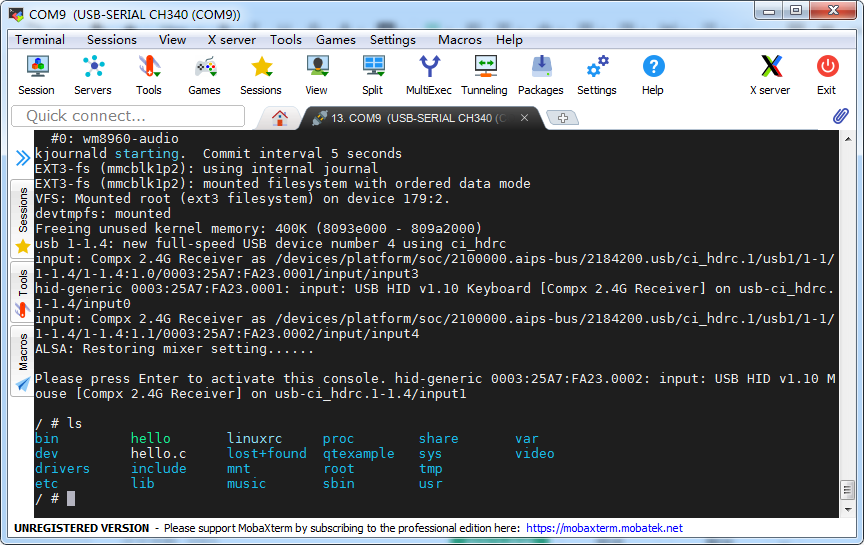Click the 'linuxrc' entry in listing
Image resolution: width=864 pixels, height=545 pixels.
click(255, 439)
